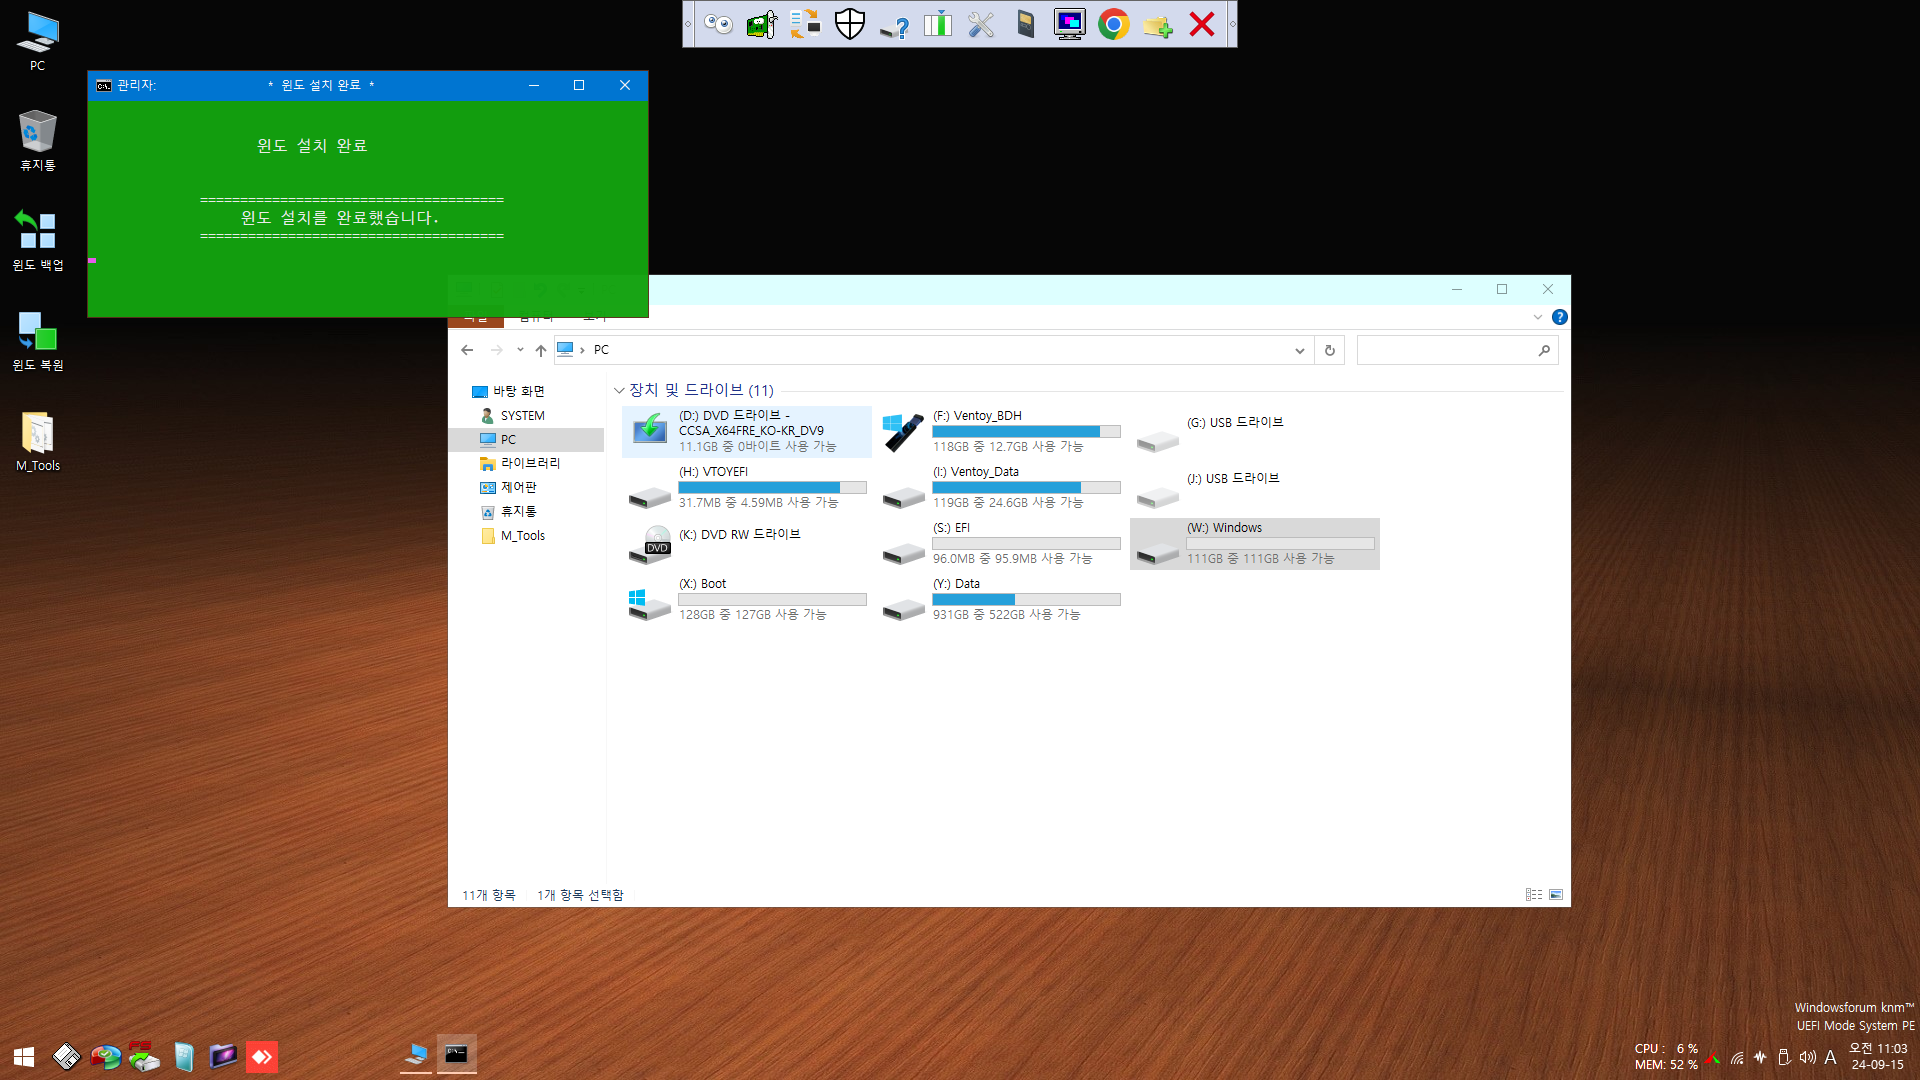Image resolution: width=1920 pixels, height=1080 pixels.
Task: Click the USB safely remove tray icon
Action: [1784, 1057]
